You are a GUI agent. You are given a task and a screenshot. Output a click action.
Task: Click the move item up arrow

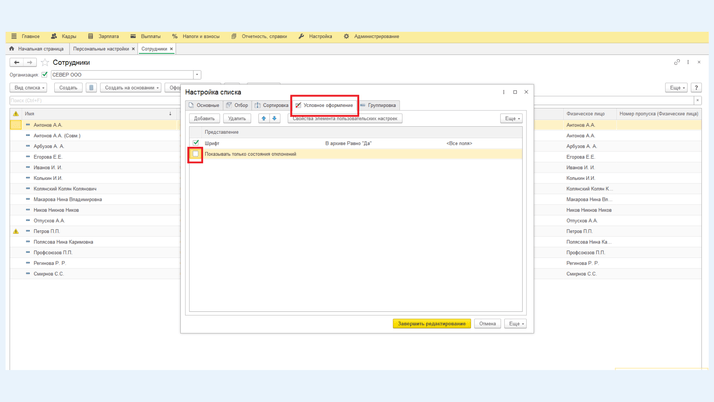coord(264,118)
